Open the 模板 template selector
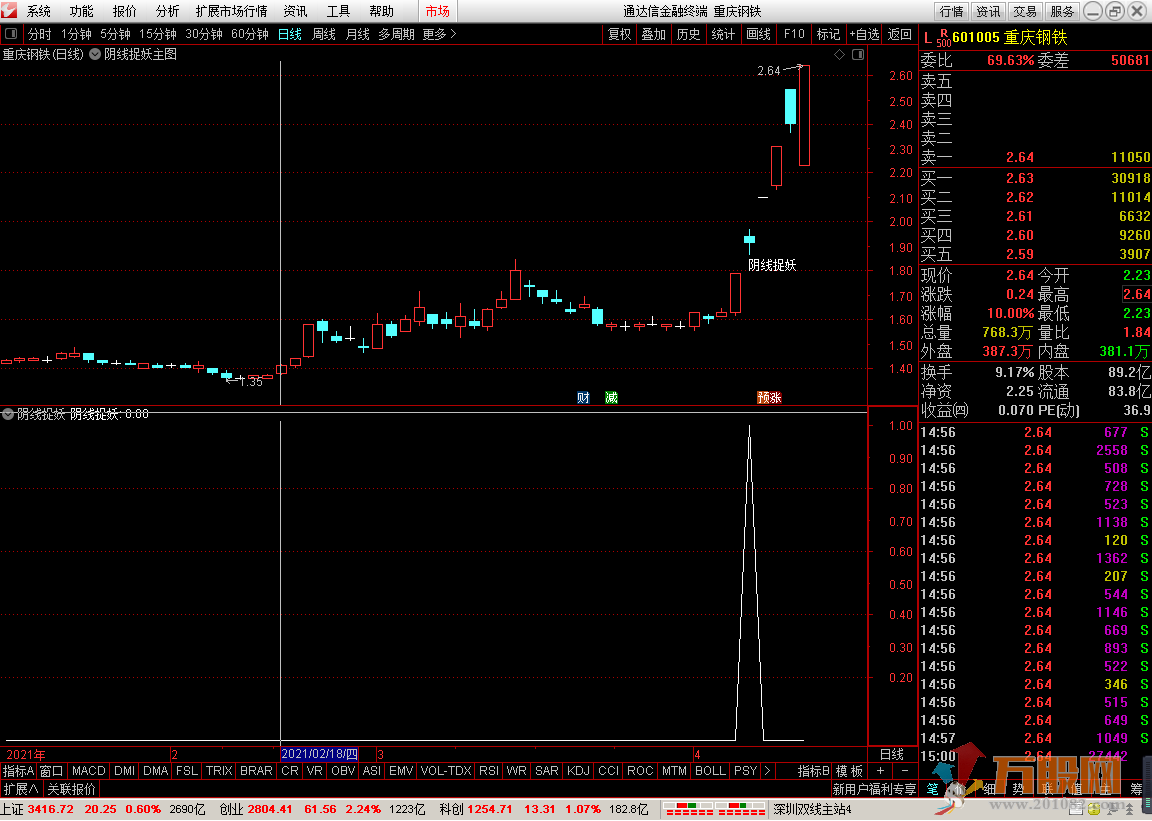 (x=849, y=770)
